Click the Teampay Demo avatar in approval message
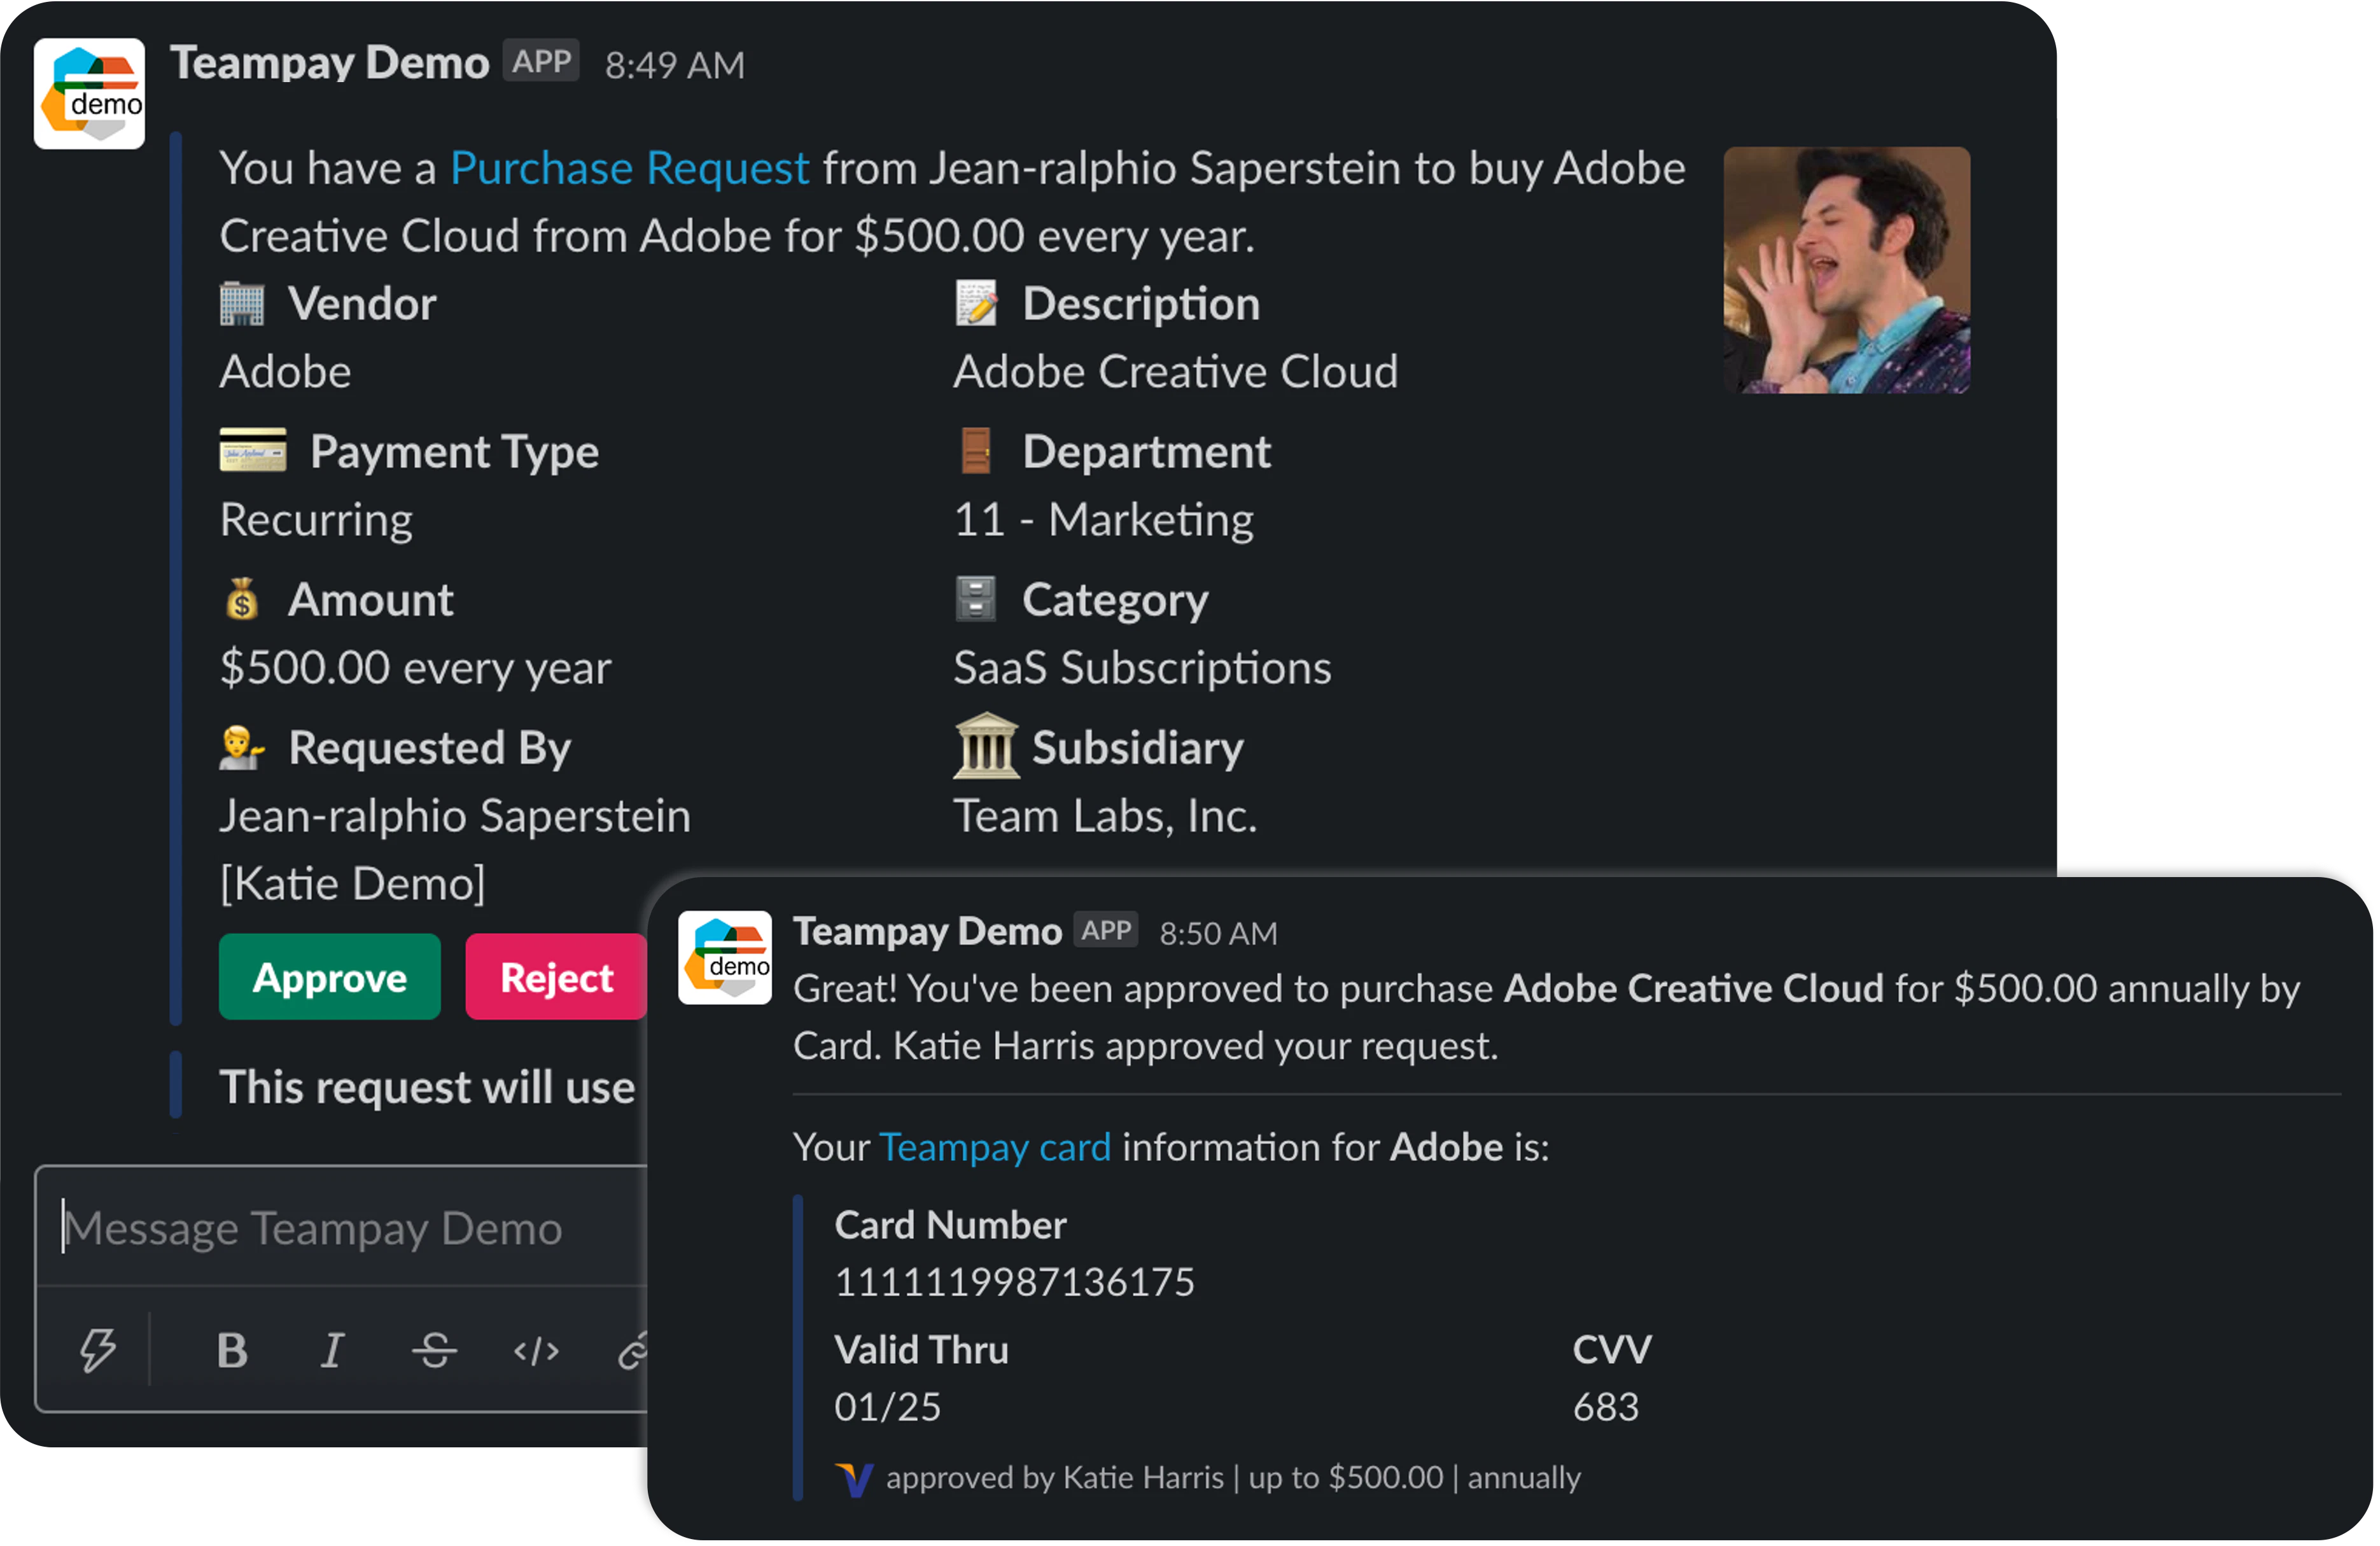The image size is (2380, 1546). click(725, 958)
